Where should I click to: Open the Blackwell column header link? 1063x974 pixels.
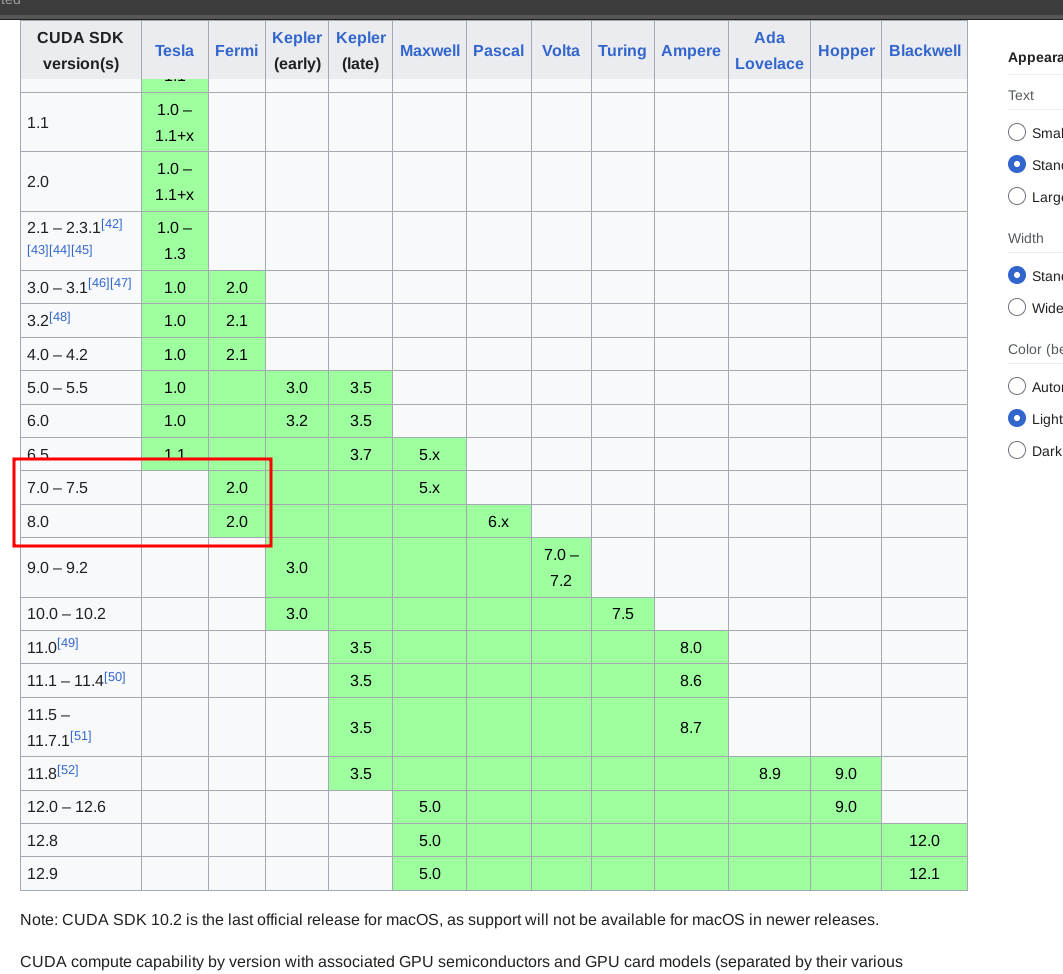[925, 51]
